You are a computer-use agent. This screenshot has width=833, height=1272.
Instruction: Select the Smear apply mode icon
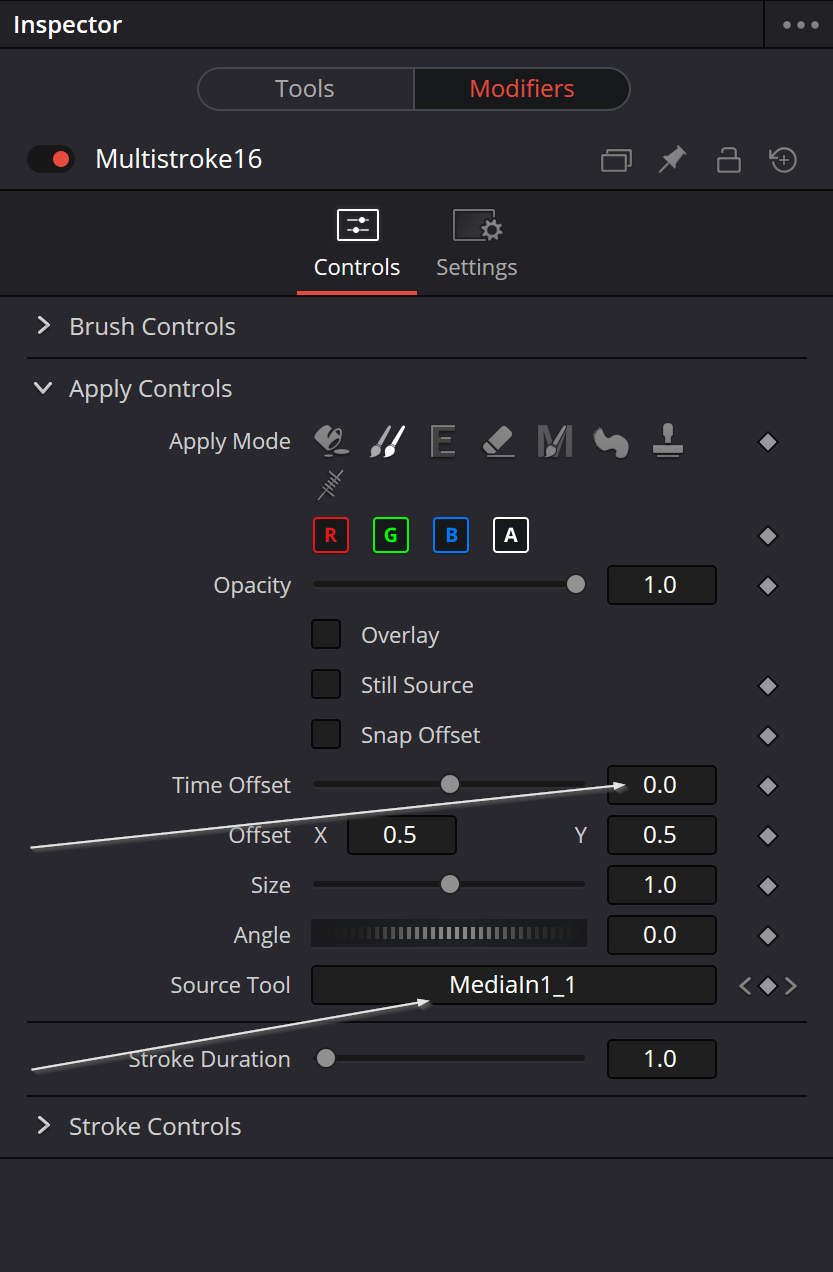point(610,440)
